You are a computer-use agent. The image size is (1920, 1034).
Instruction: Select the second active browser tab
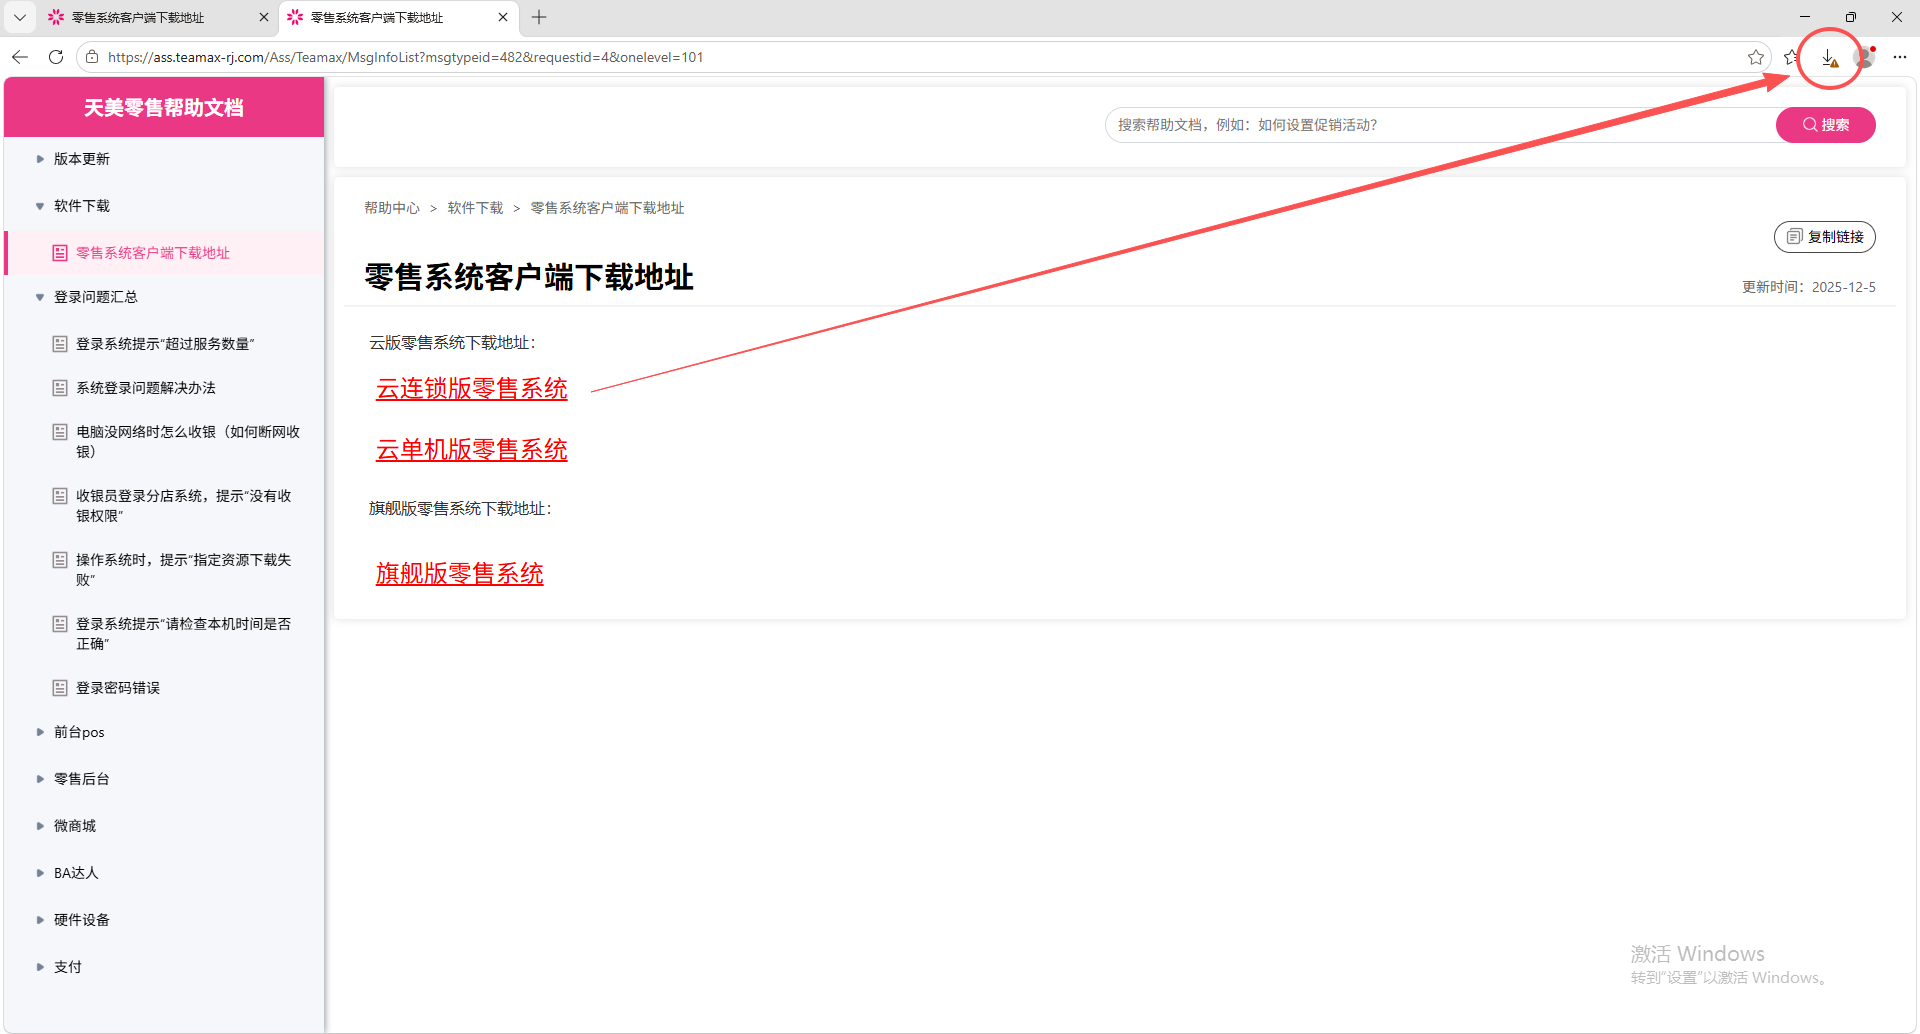[398, 17]
